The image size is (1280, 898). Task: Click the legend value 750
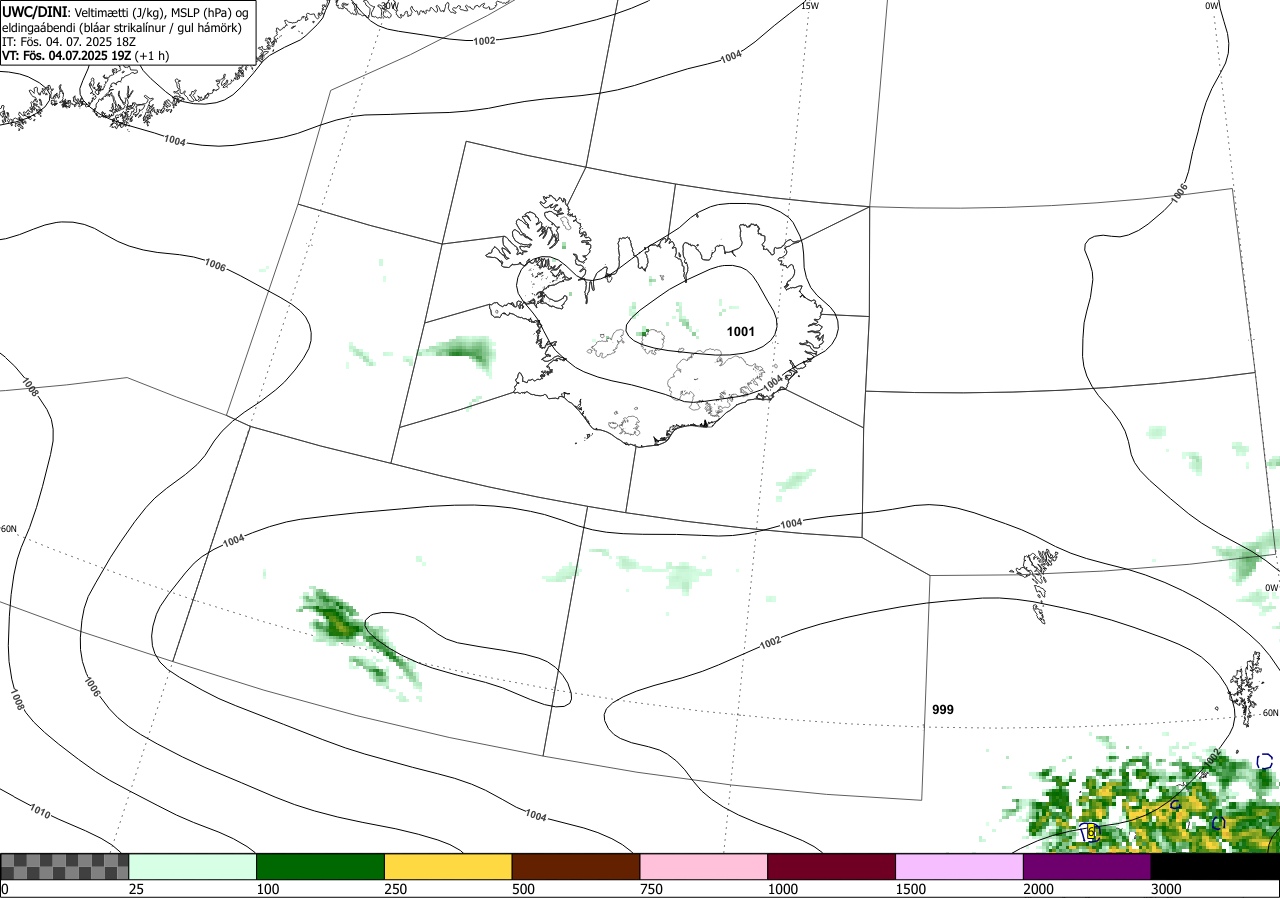(651, 889)
